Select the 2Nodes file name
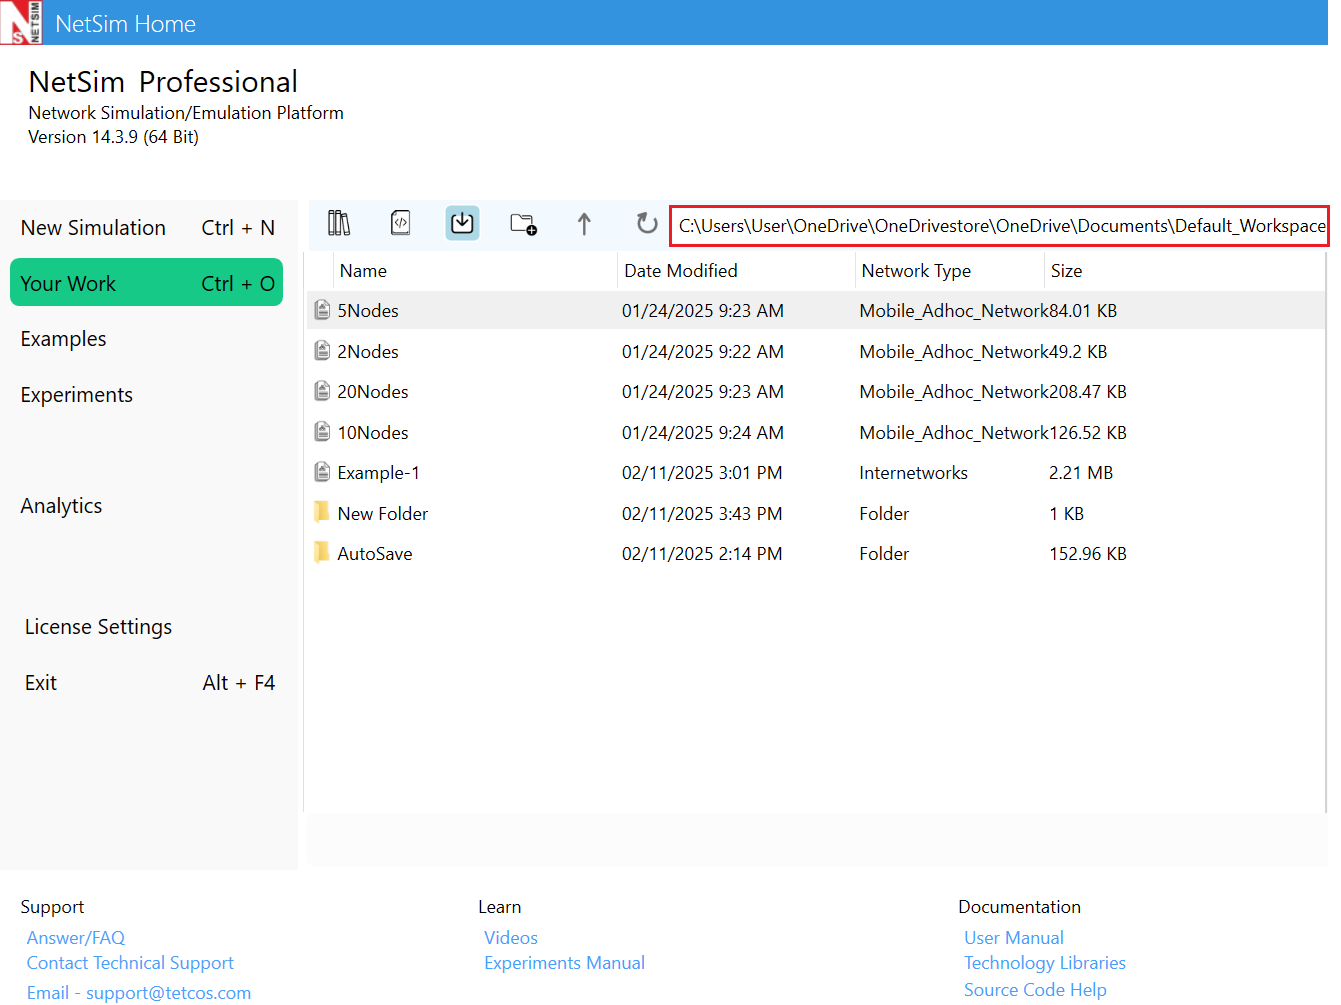The width and height of the screenshot is (1341, 1005). coord(368,352)
